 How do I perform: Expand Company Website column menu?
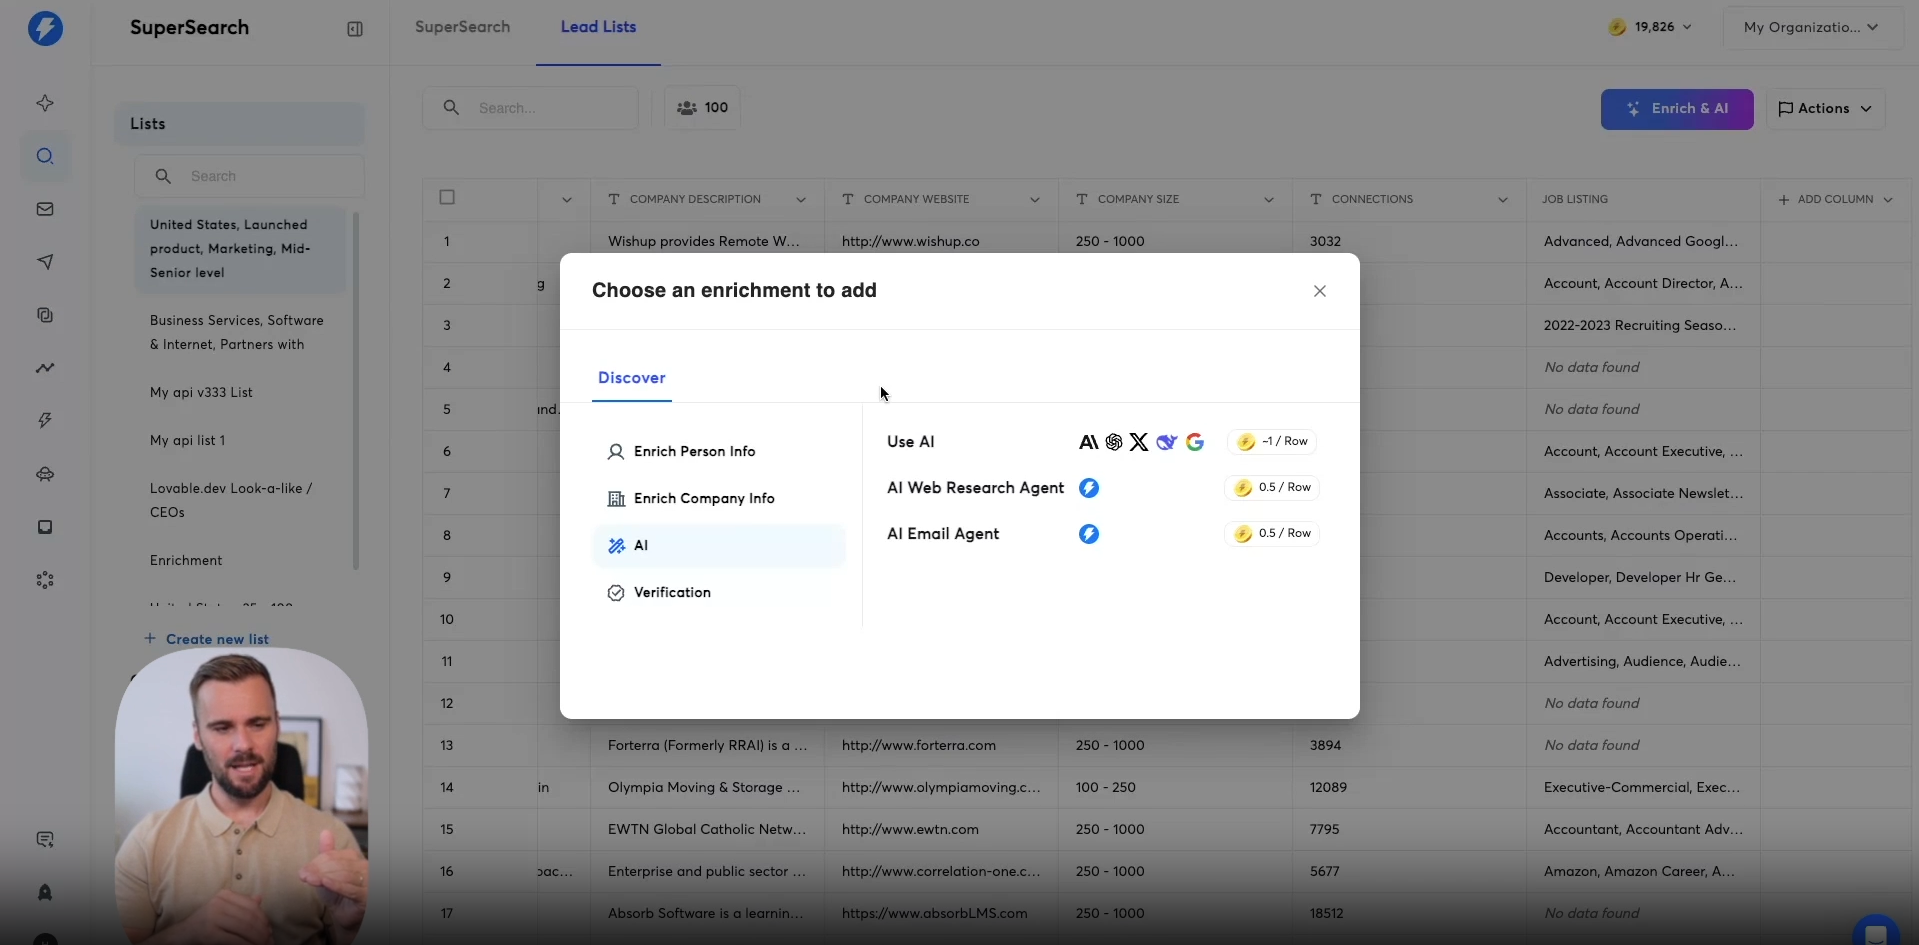[1035, 200]
